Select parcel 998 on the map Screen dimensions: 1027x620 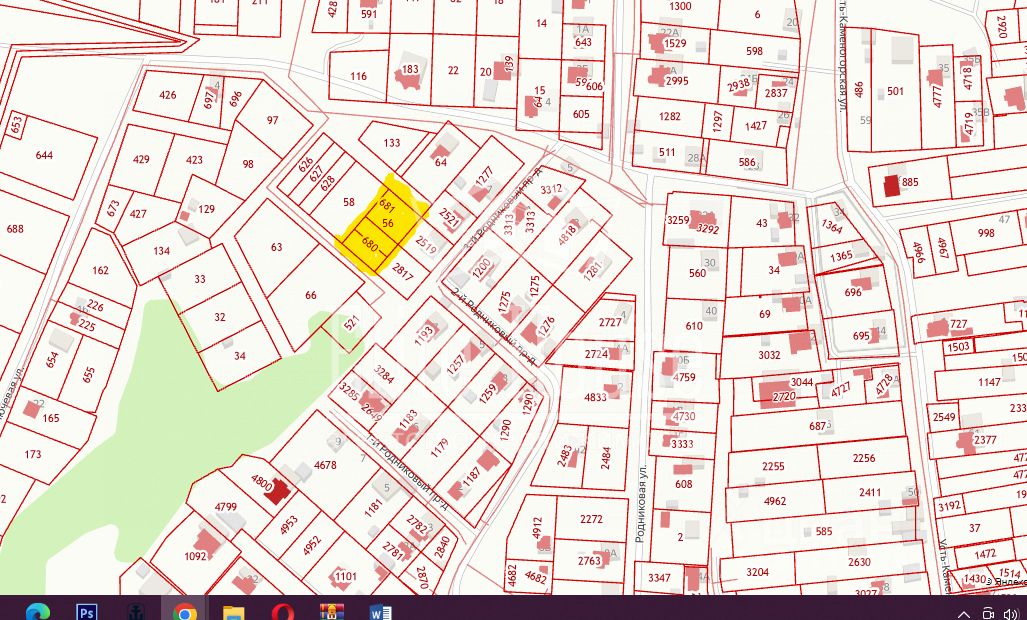pos(985,232)
